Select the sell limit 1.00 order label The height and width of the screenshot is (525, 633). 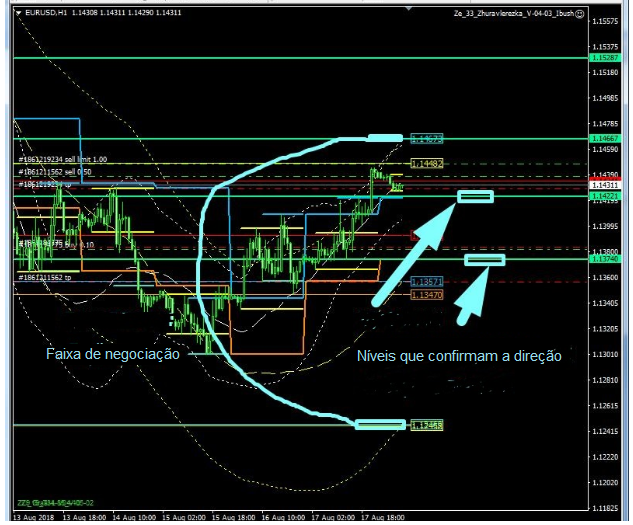coord(77,159)
